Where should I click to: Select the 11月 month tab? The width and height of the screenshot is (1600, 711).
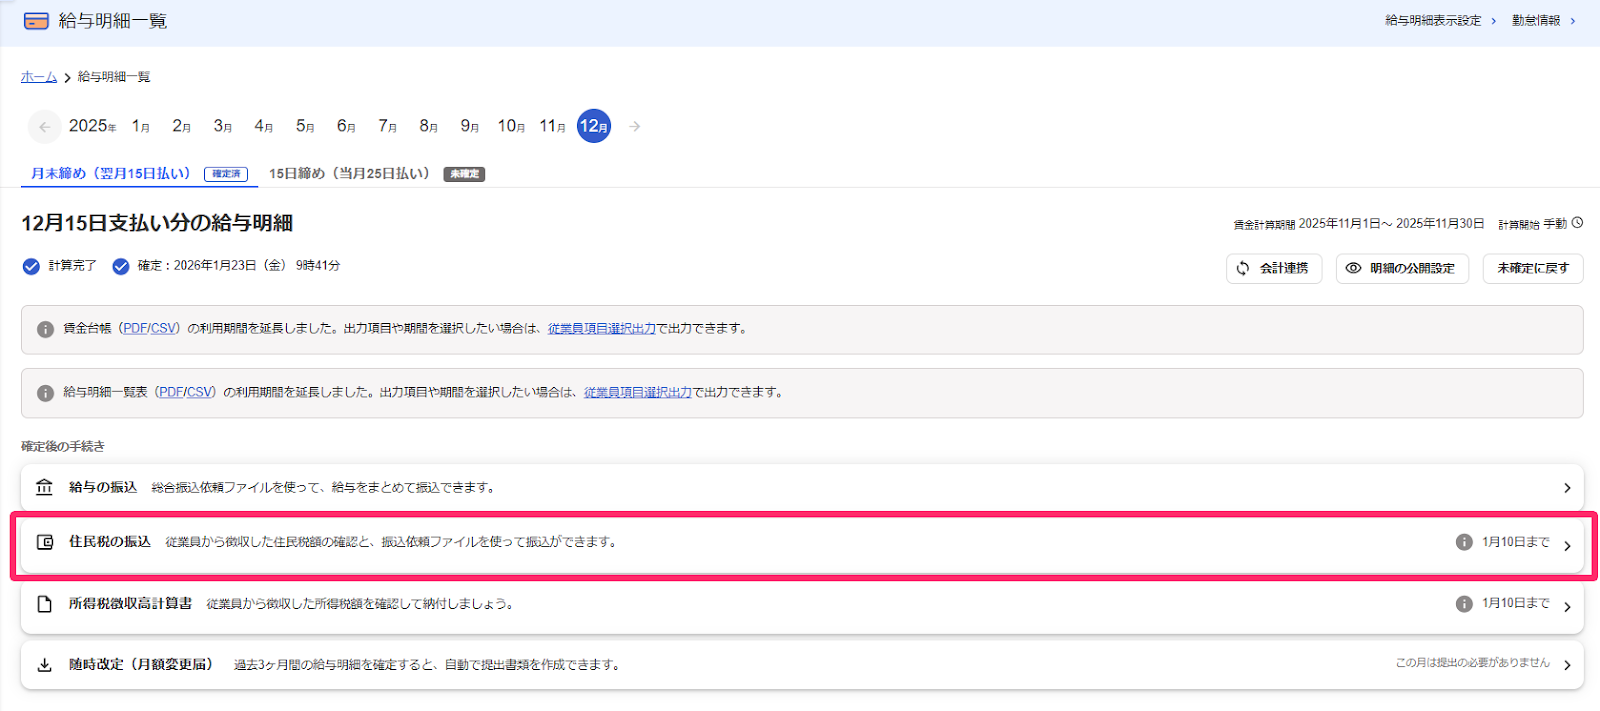[553, 126]
